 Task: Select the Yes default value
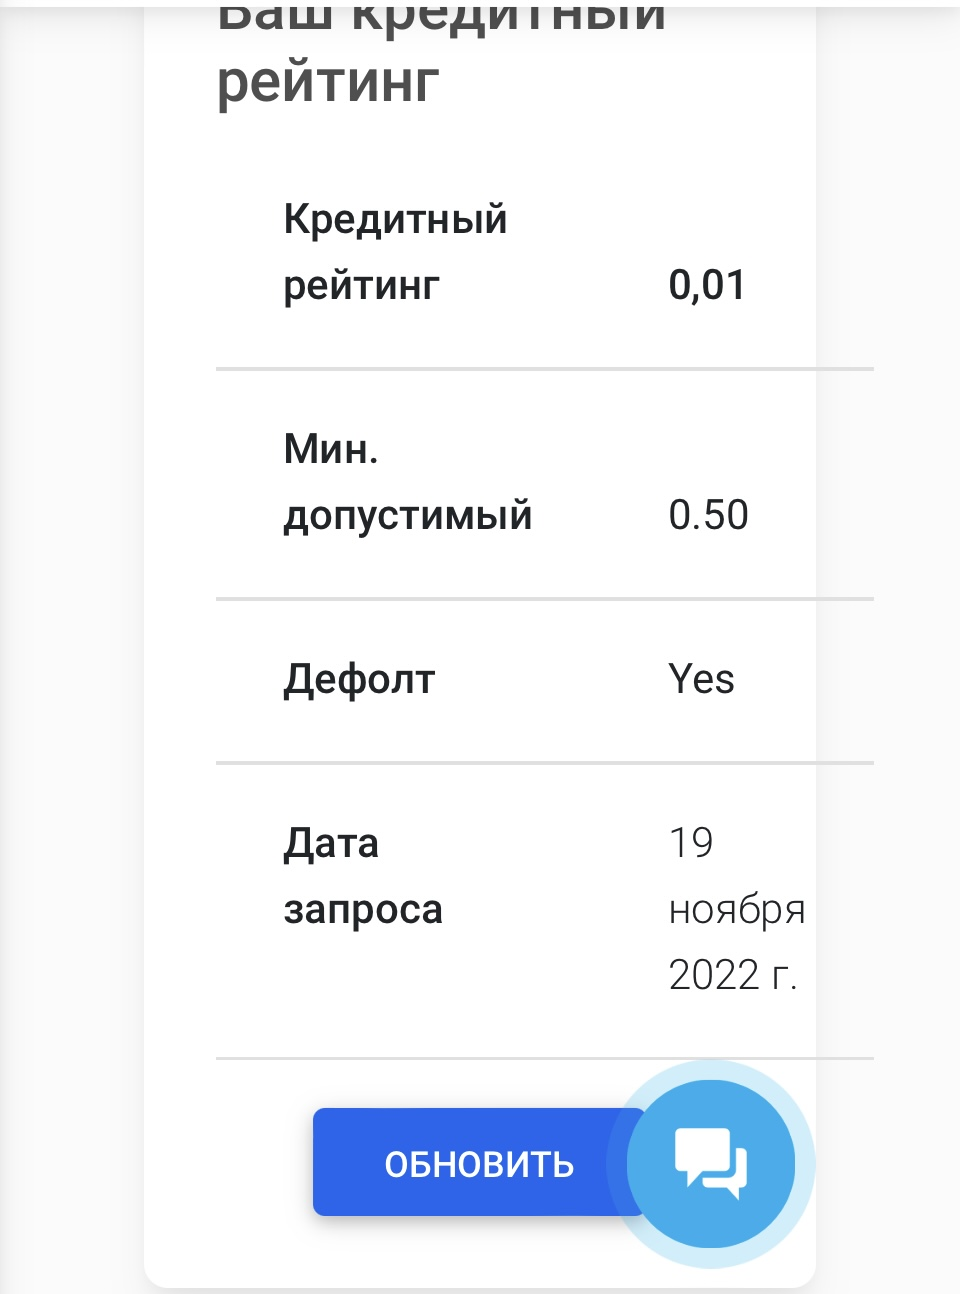(701, 679)
